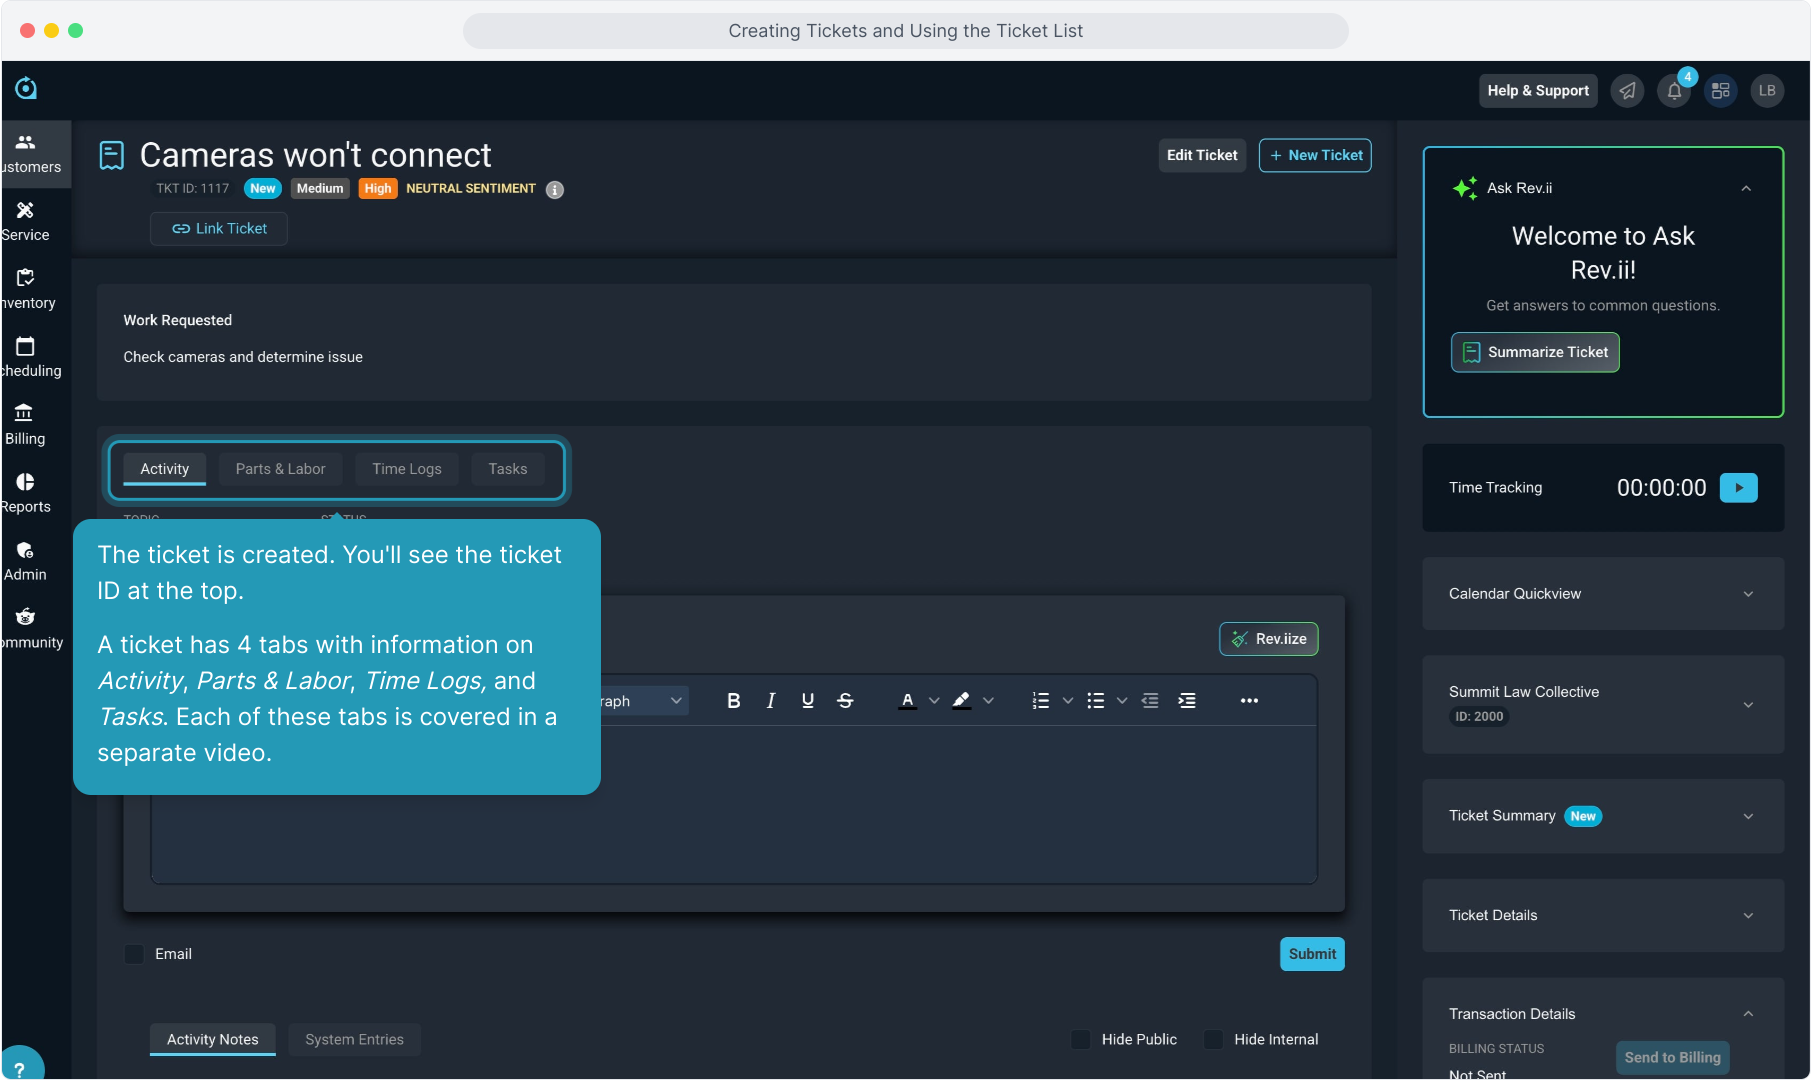Image resolution: width=1812 pixels, height=1080 pixels.
Task: Open Help & Support
Action: (1538, 91)
